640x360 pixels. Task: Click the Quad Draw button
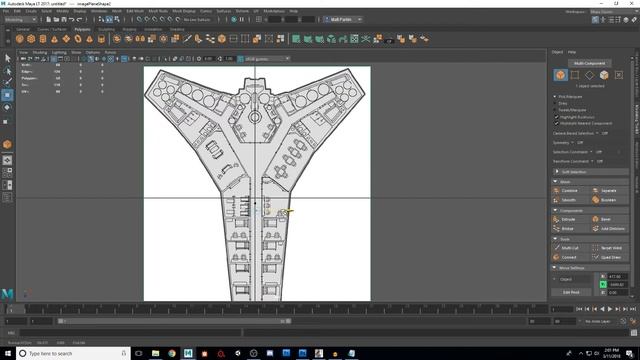pyautogui.click(x=609, y=258)
